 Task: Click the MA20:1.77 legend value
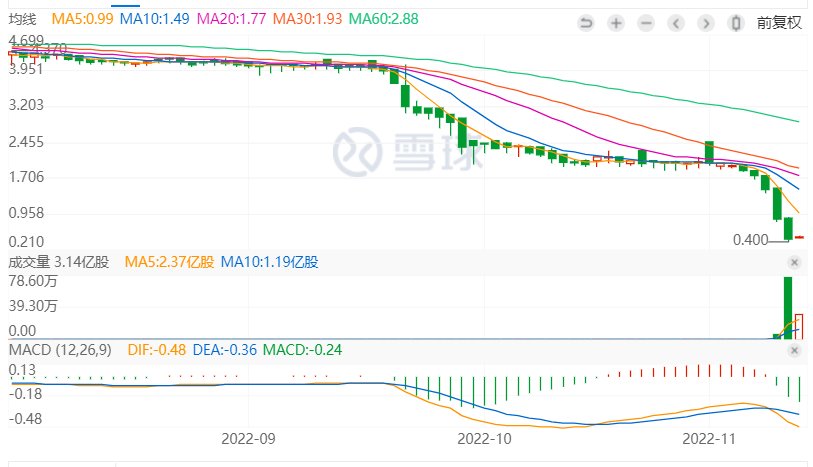click(x=231, y=19)
